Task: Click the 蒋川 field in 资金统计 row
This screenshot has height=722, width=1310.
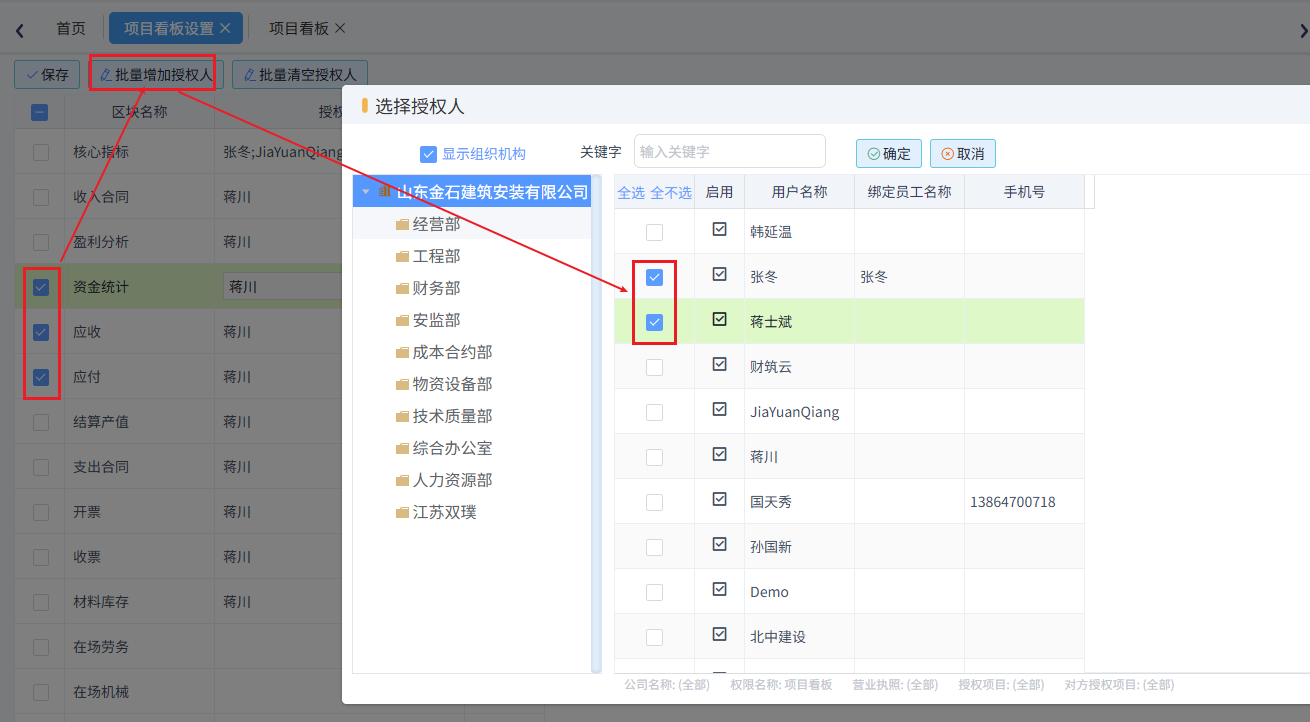Action: (283, 287)
